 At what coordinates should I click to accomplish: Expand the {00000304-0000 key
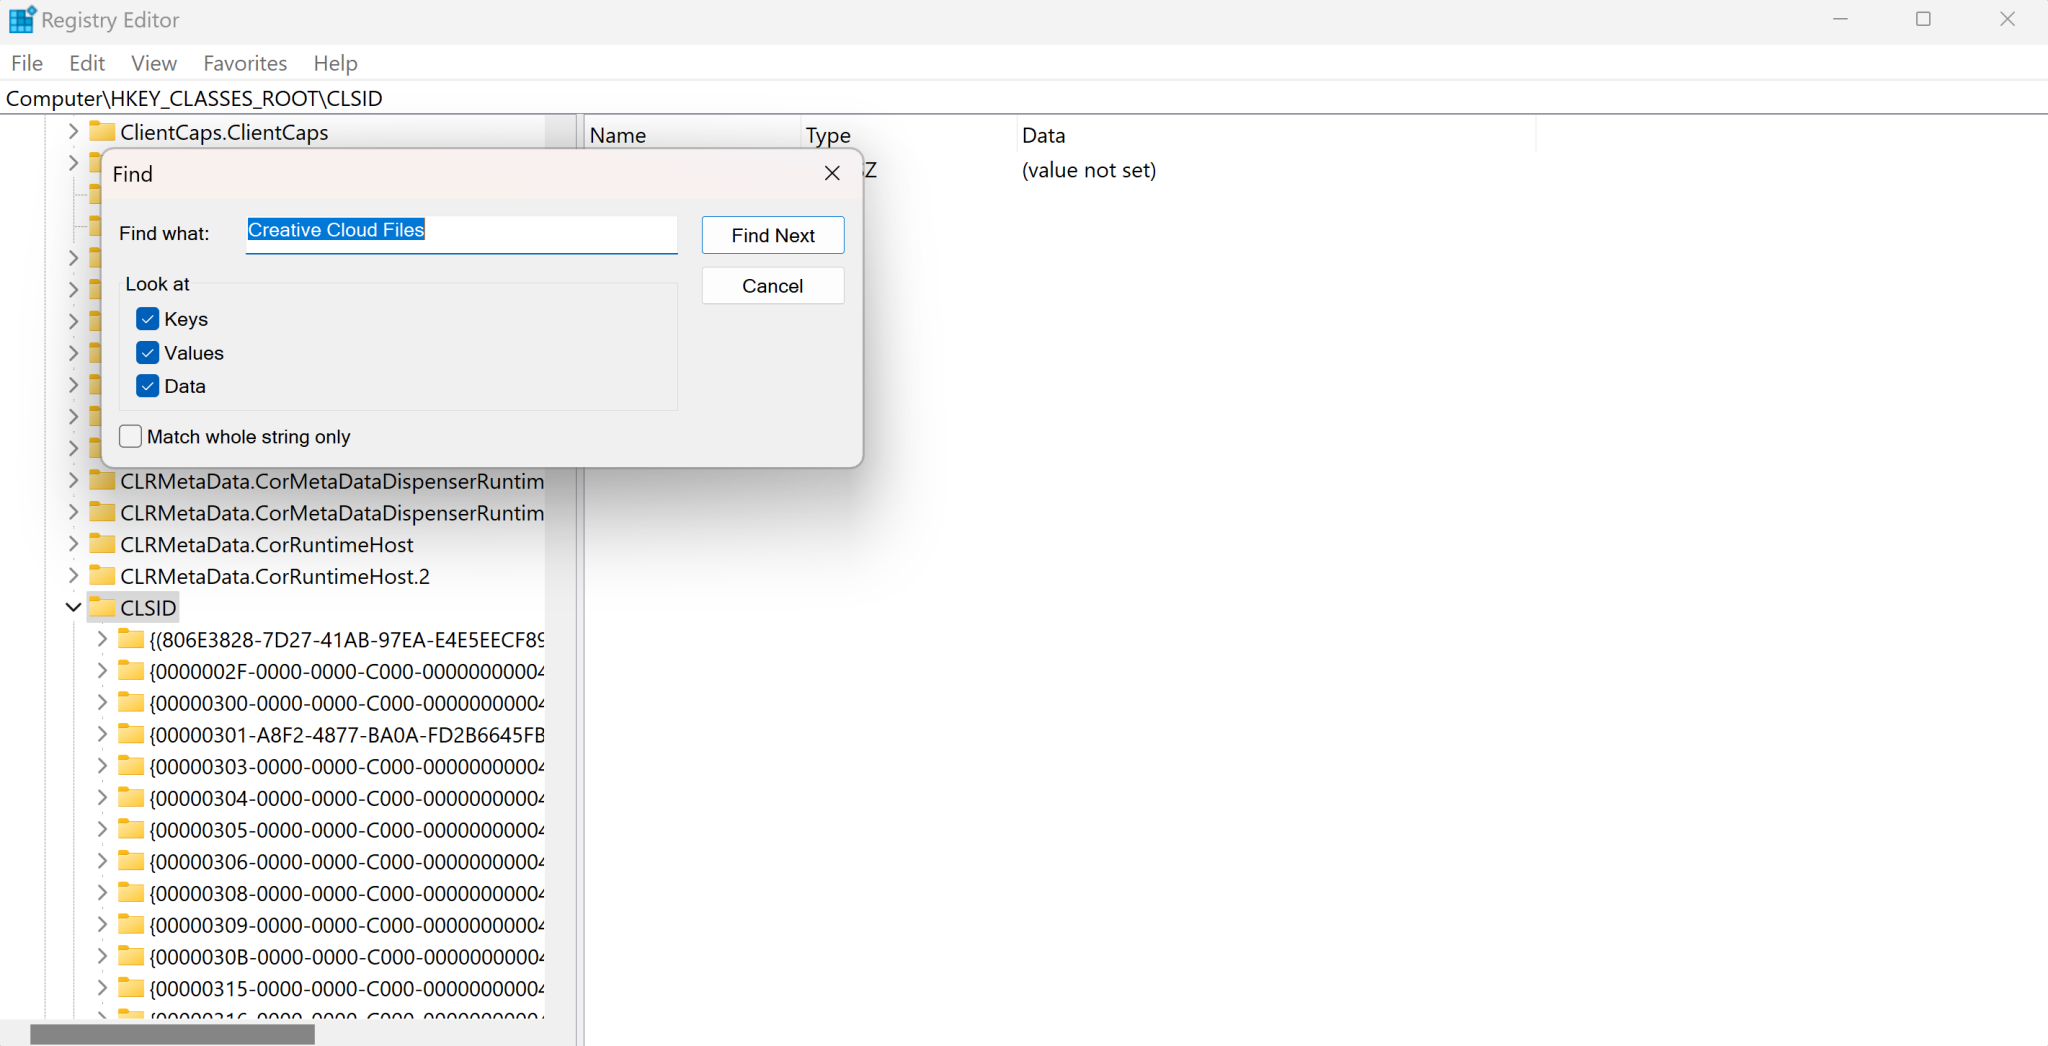click(x=102, y=798)
